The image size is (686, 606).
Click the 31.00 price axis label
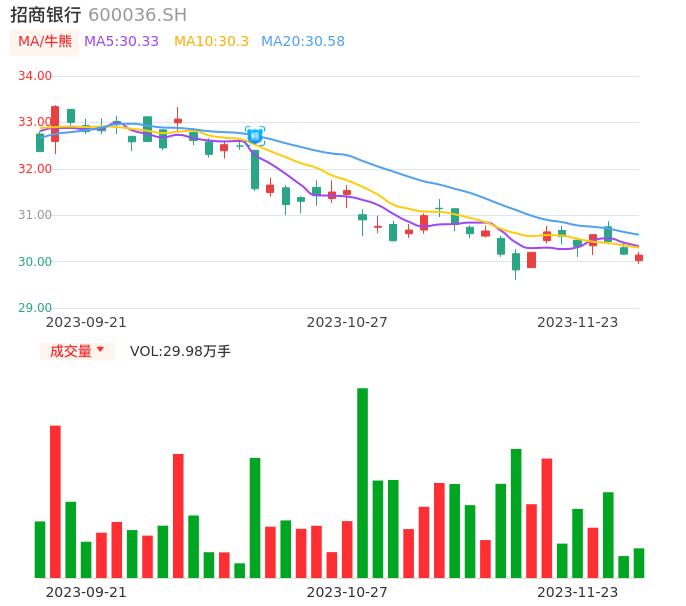35,215
